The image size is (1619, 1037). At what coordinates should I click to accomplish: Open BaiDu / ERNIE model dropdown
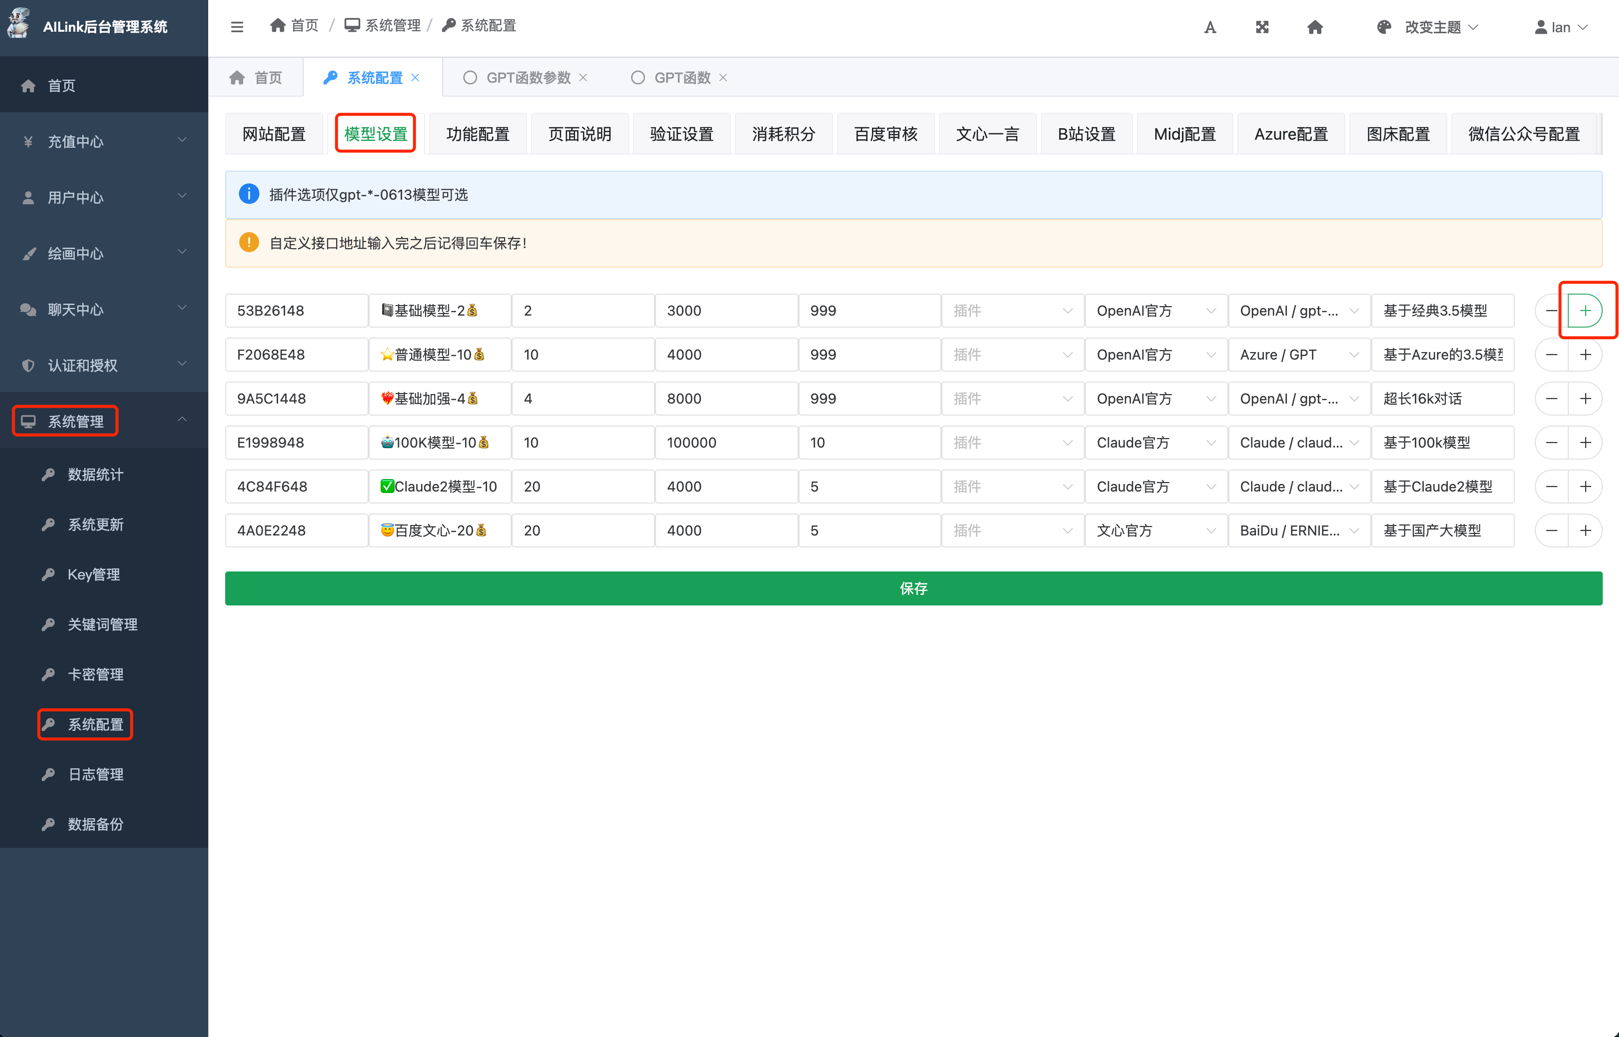pyautogui.click(x=1298, y=531)
